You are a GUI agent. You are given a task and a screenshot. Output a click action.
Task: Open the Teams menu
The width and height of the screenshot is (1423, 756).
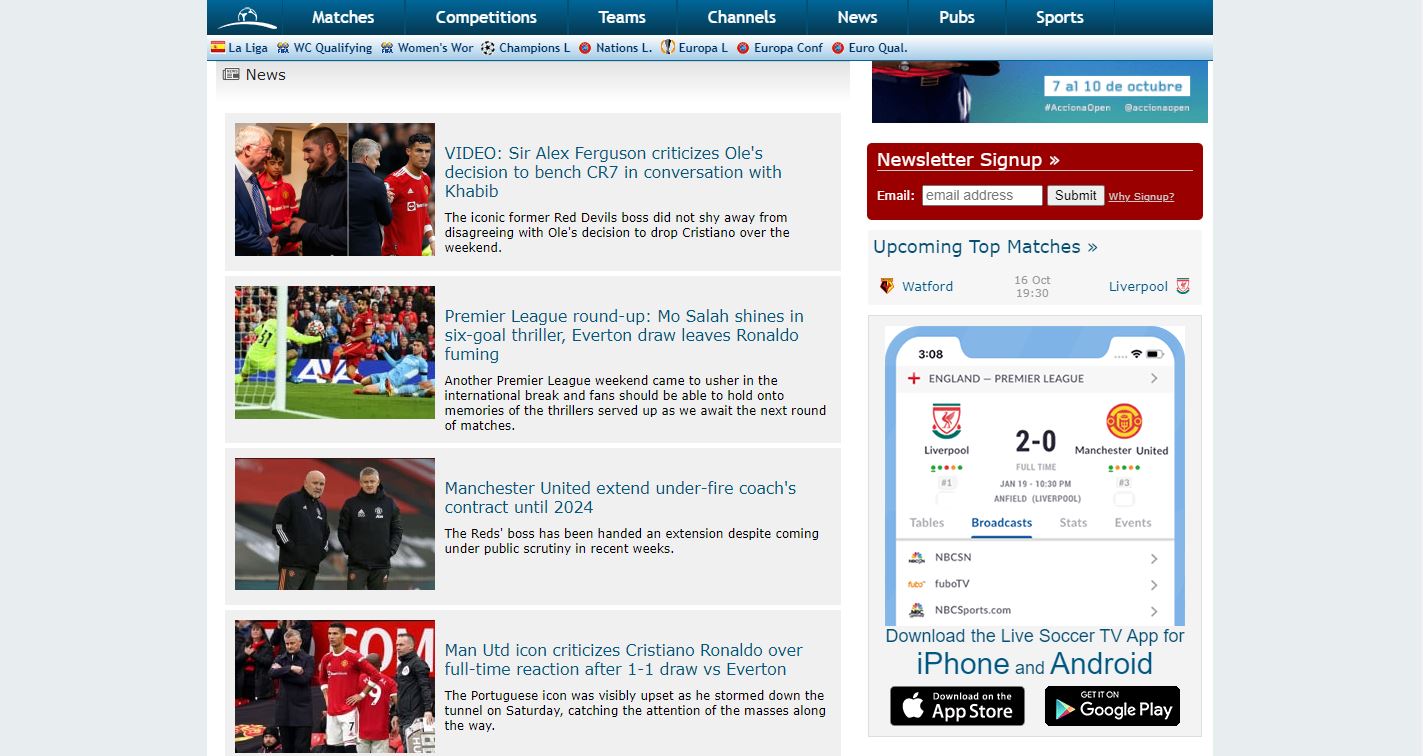point(622,17)
